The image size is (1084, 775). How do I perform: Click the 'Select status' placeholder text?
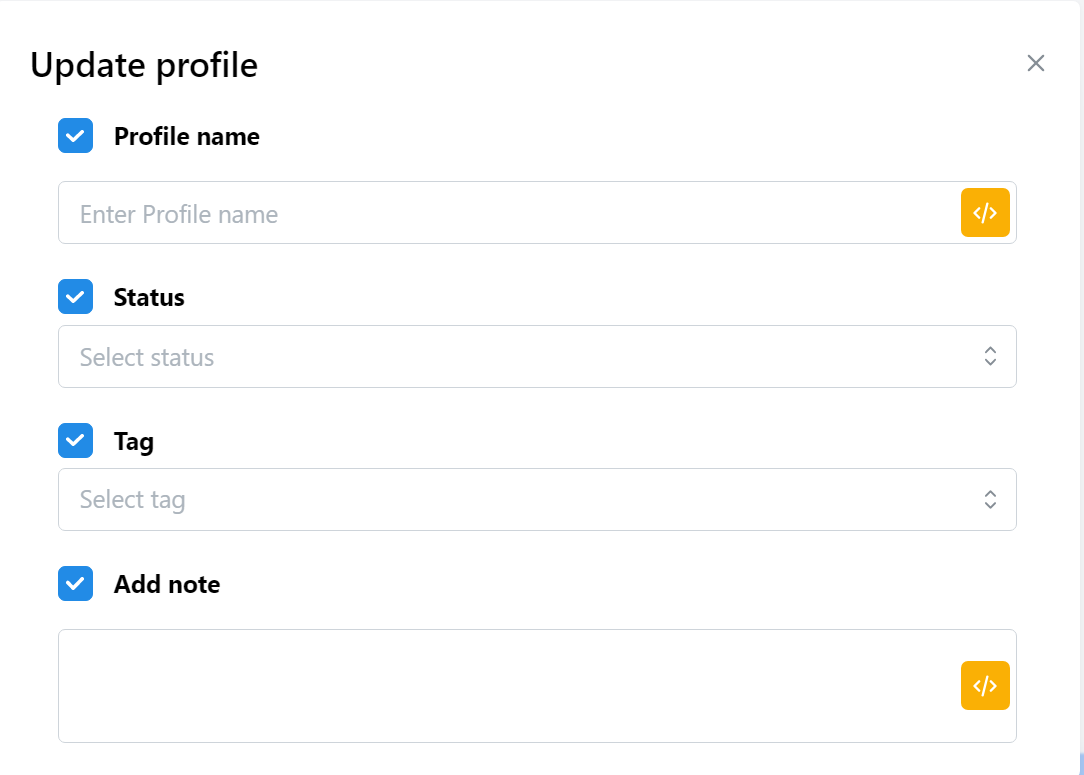point(147,358)
